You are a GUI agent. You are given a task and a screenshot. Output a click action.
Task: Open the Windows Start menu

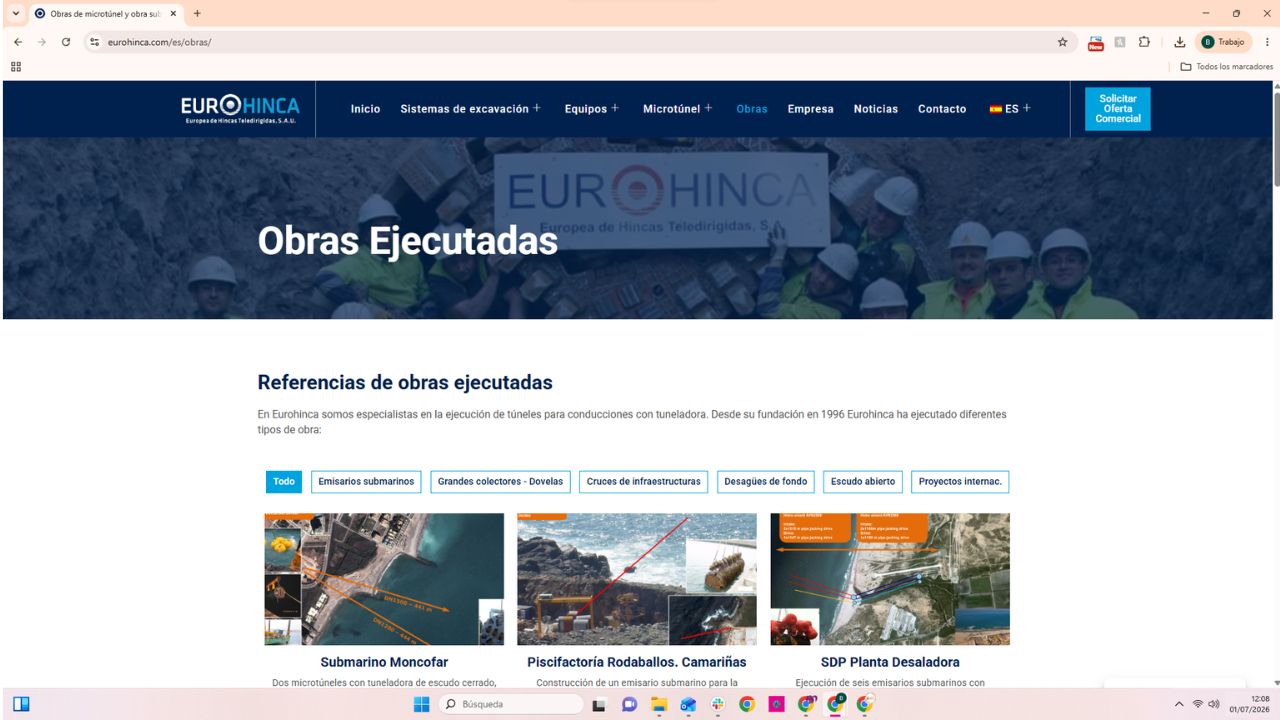tap(421, 704)
